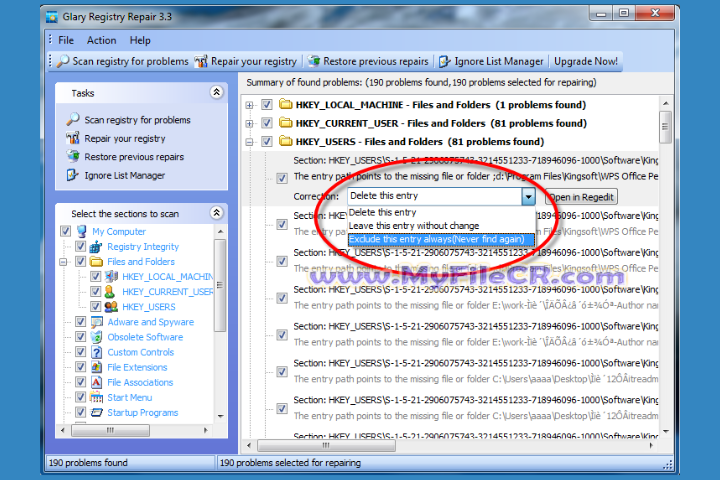Viewport: 720px width, 480px height.
Task: Click the magnifier icon for Scan registry toolbar
Action: [x=63, y=61]
